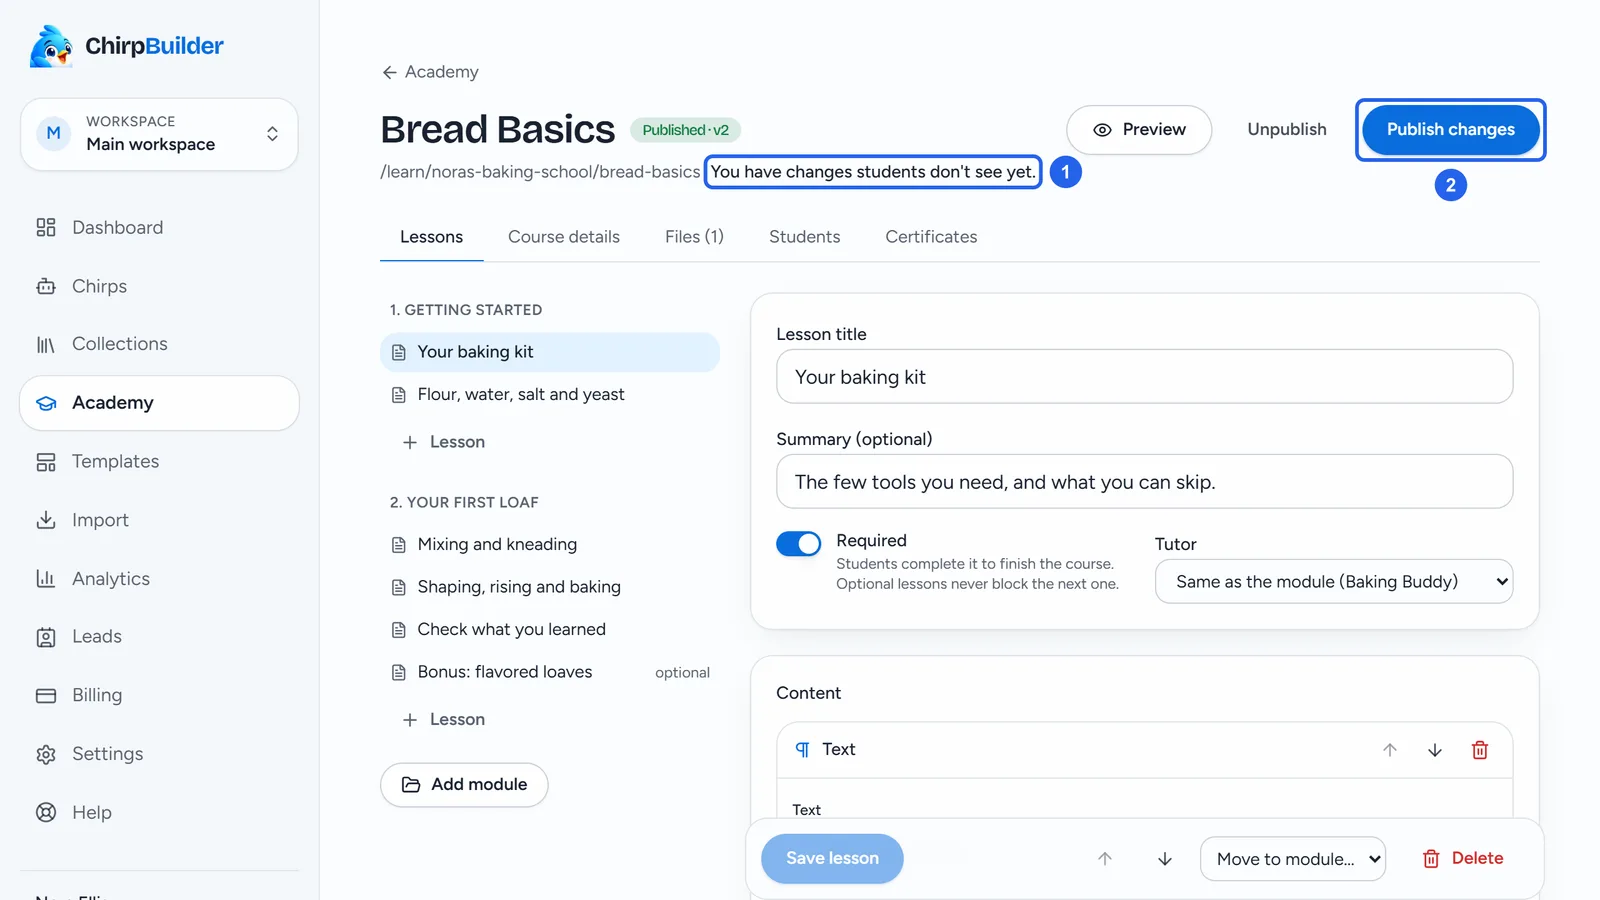Open the Files (1) tab
The image size is (1600, 900).
click(694, 237)
